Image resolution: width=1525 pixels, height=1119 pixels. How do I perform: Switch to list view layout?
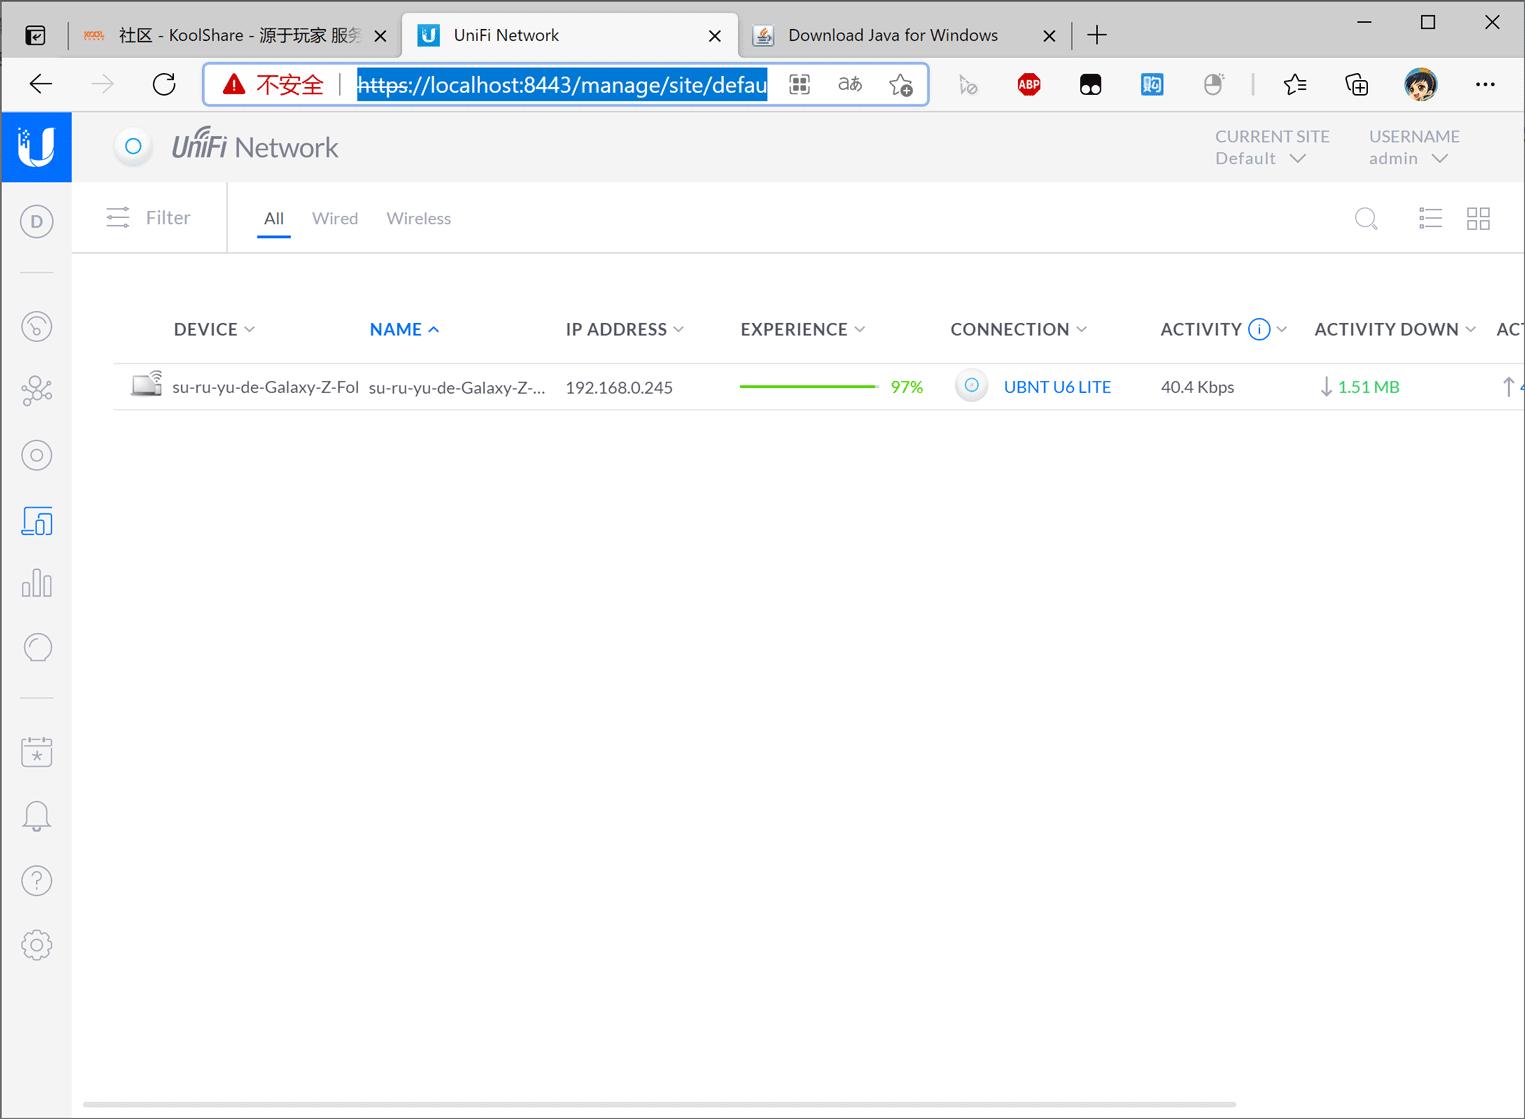[x=1430, y=219]
